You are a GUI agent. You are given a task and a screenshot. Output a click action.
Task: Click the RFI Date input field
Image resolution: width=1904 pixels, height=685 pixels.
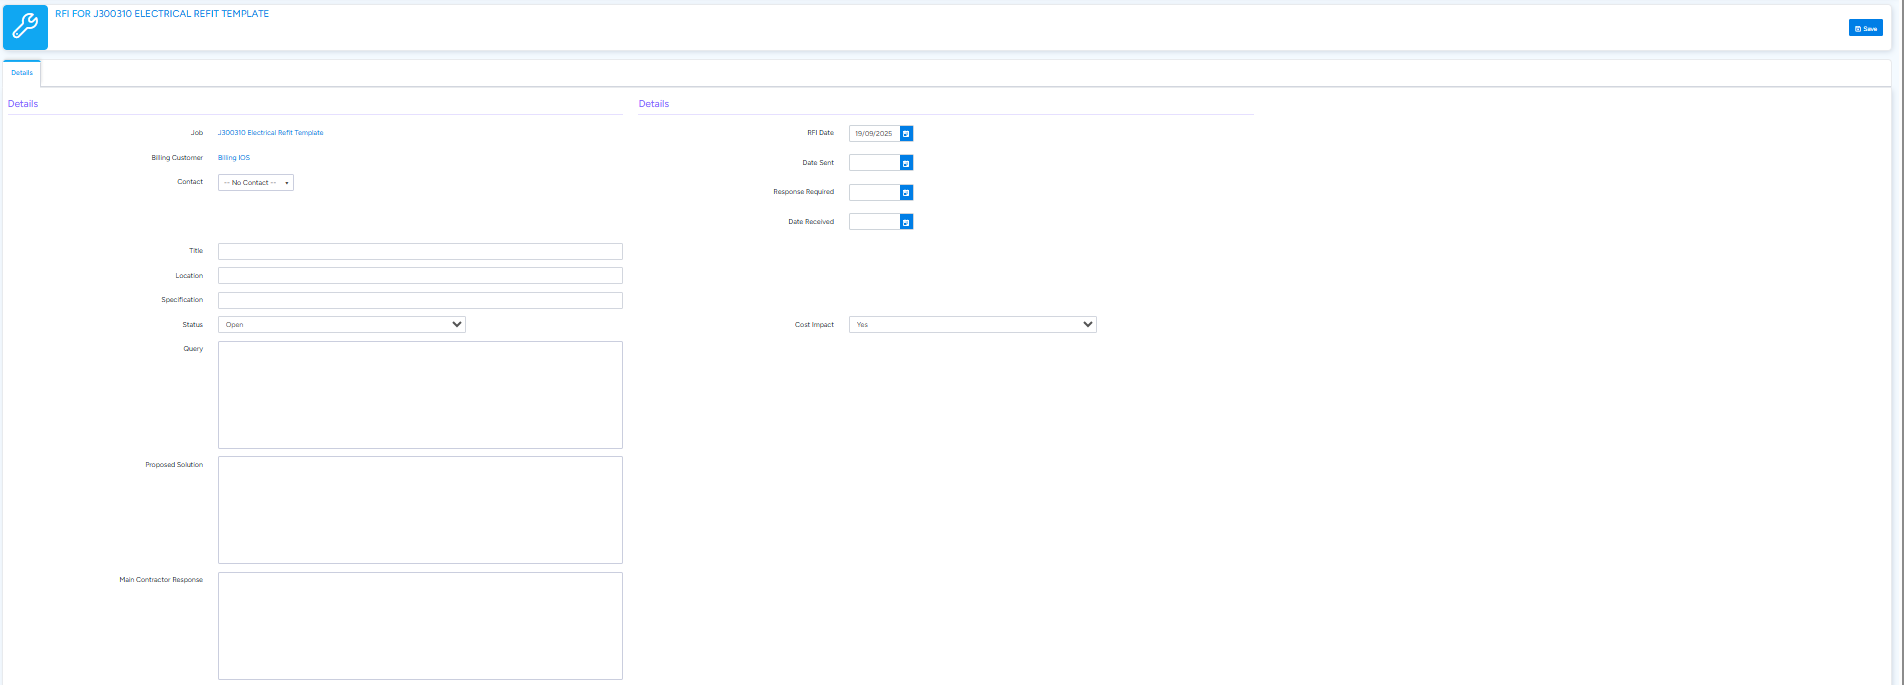point(874,134)
